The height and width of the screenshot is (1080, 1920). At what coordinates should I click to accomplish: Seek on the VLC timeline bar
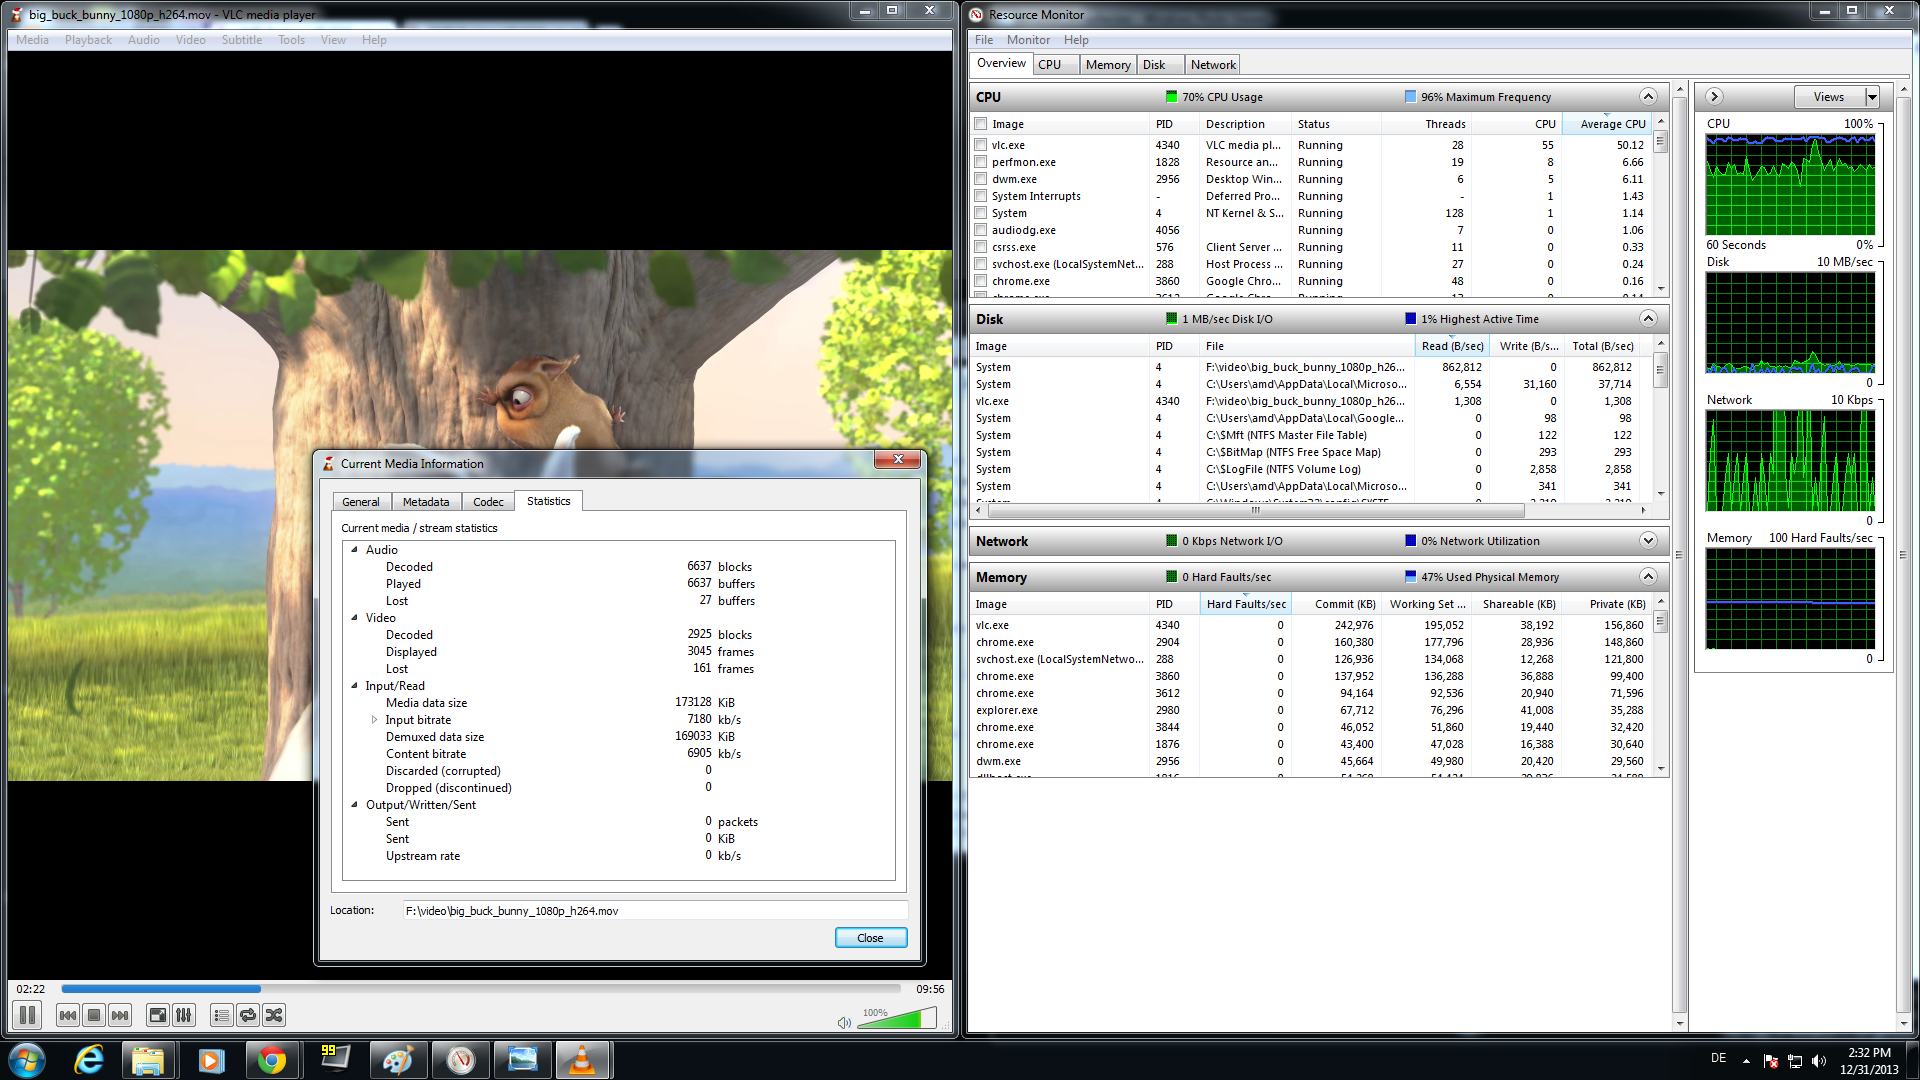pos(482,989)
